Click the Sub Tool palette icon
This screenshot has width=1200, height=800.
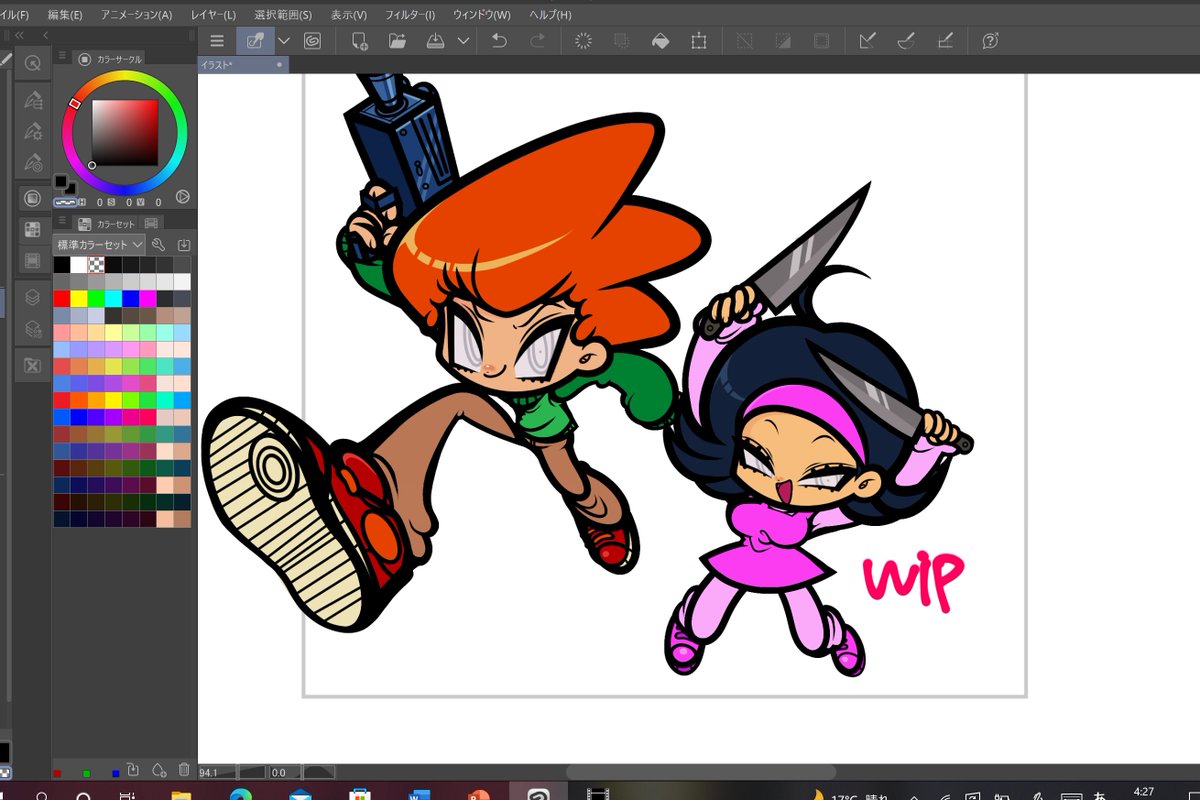[32, 100]
